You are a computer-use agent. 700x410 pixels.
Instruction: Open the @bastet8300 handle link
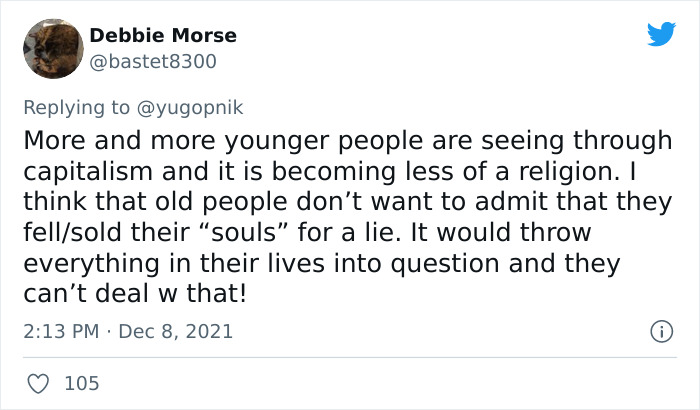(x=153, y=62)
